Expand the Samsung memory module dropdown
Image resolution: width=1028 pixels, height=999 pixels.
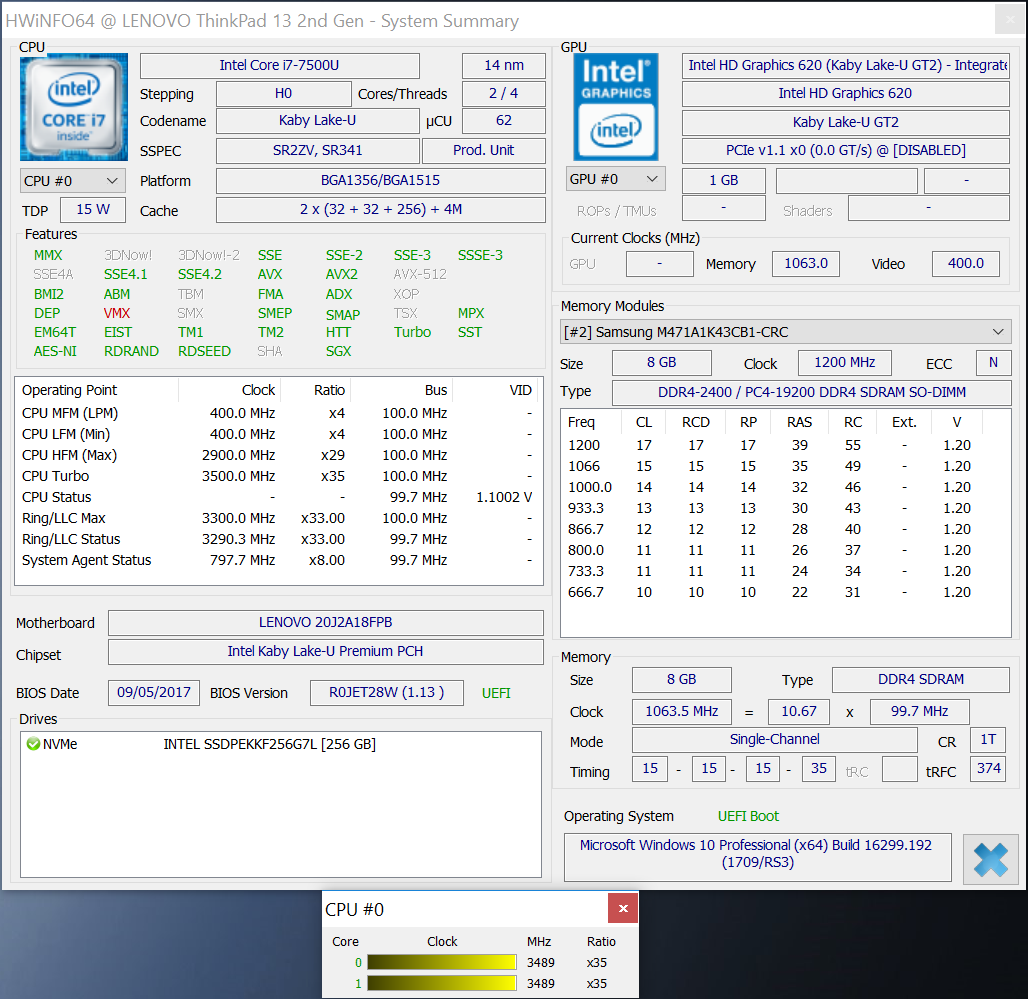(x=786, y=332)
